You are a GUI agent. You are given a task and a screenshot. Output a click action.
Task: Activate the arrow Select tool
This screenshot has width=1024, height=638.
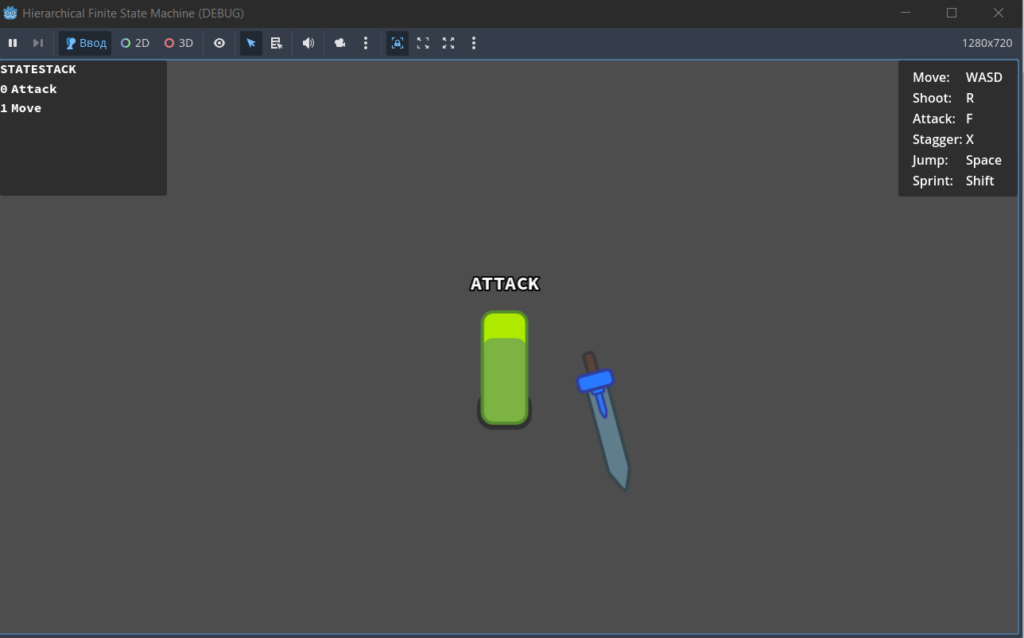click(x=251, y=43)
